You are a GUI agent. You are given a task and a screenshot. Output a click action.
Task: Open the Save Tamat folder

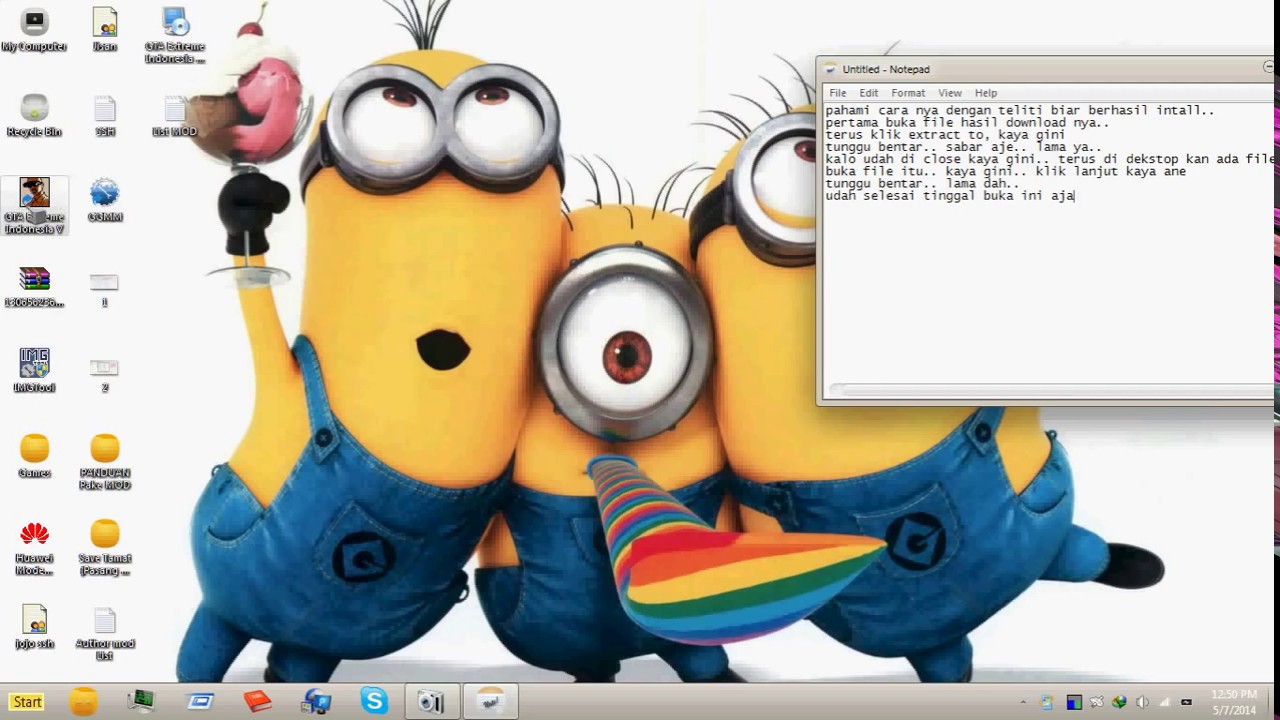tap(104, 548)
